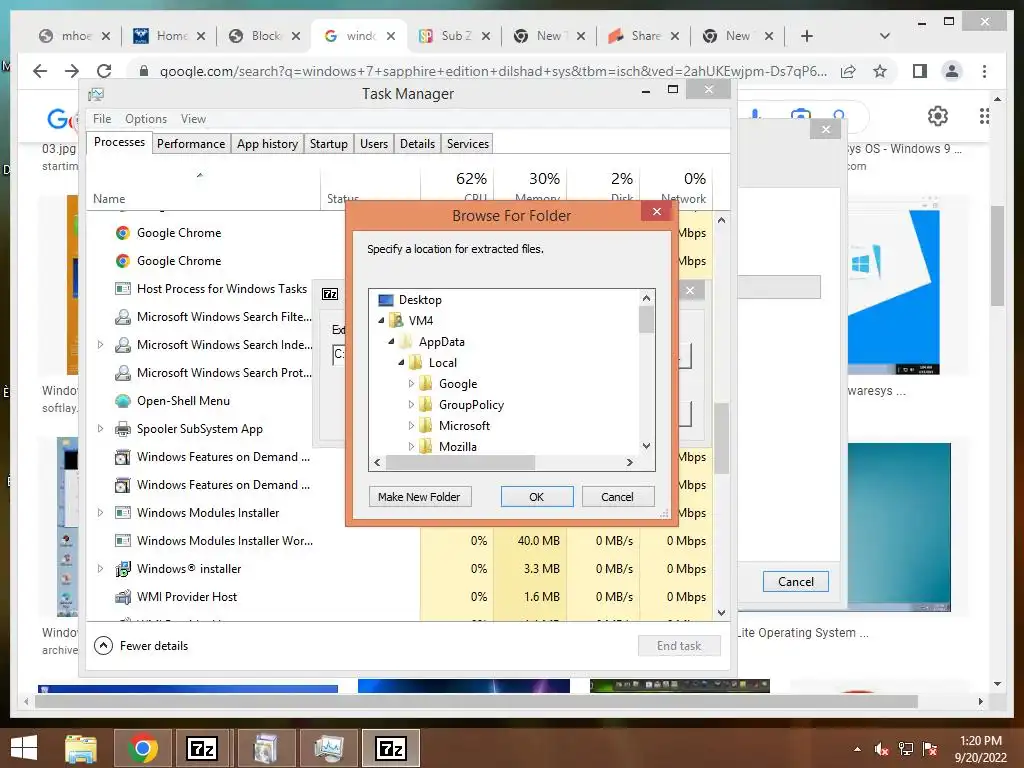Expand the Microsoft folder node
The width and height of the screenshot is (1024, 768).
coord(411,426)
